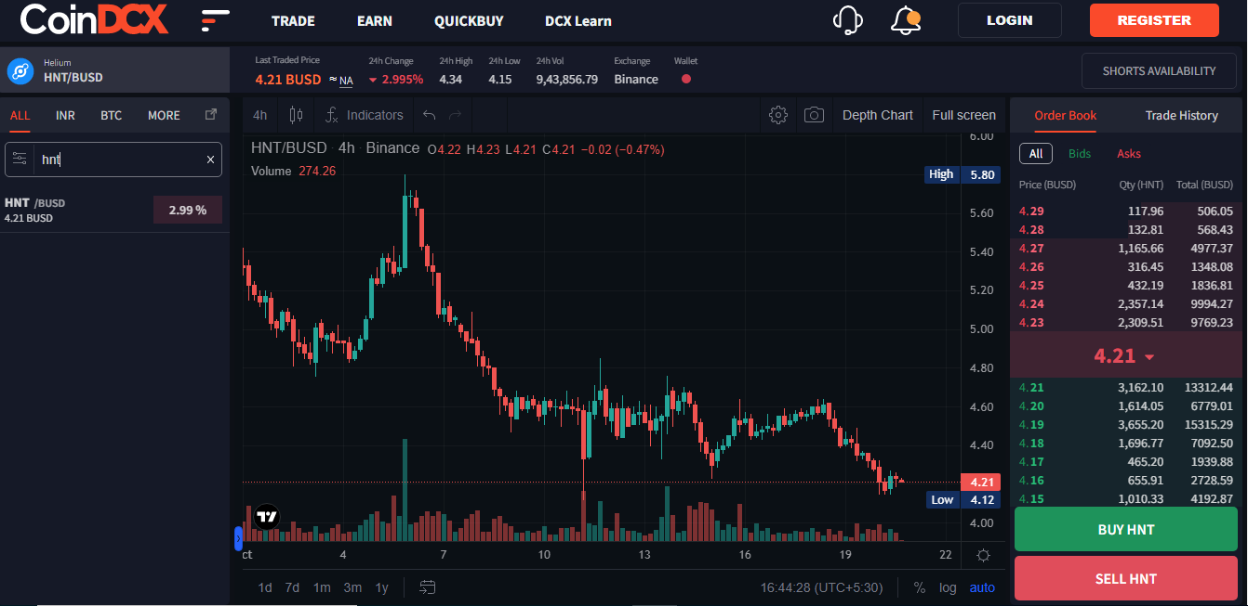Toggle log scale on the chart
The width and height of the screenshot is (1248, 608).
[947, 587]
